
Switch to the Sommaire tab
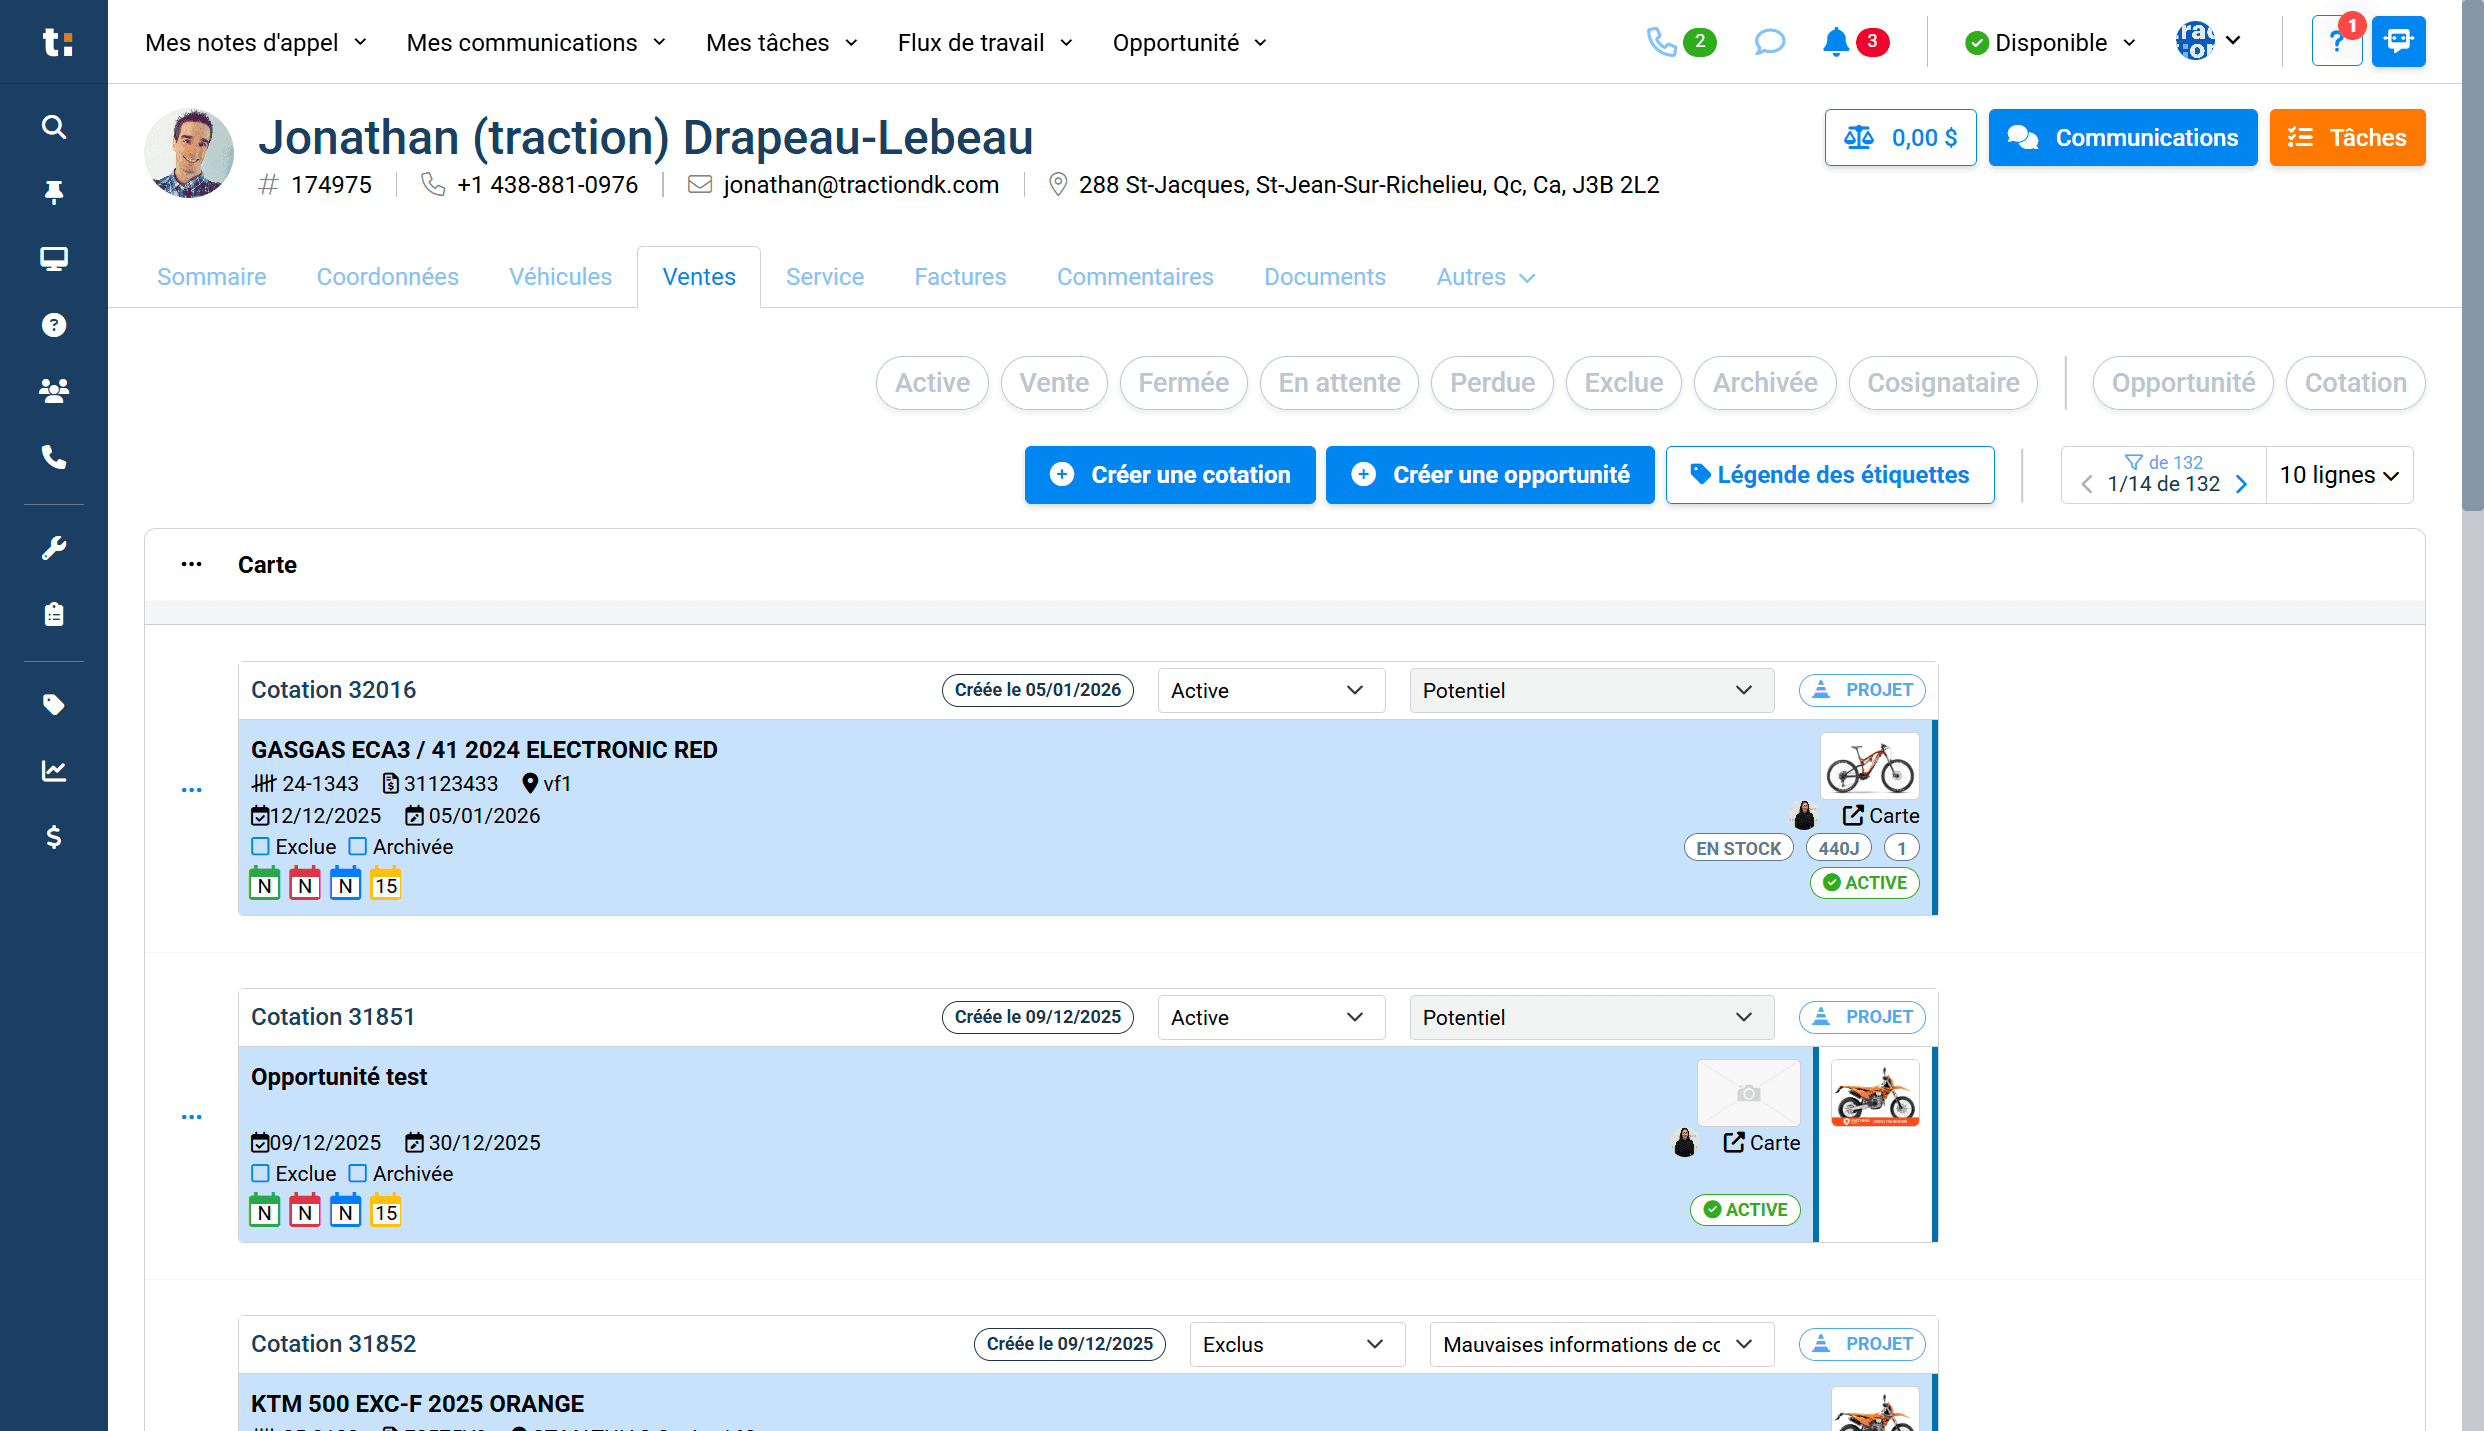pyautogui.click(x=211, y=277)
